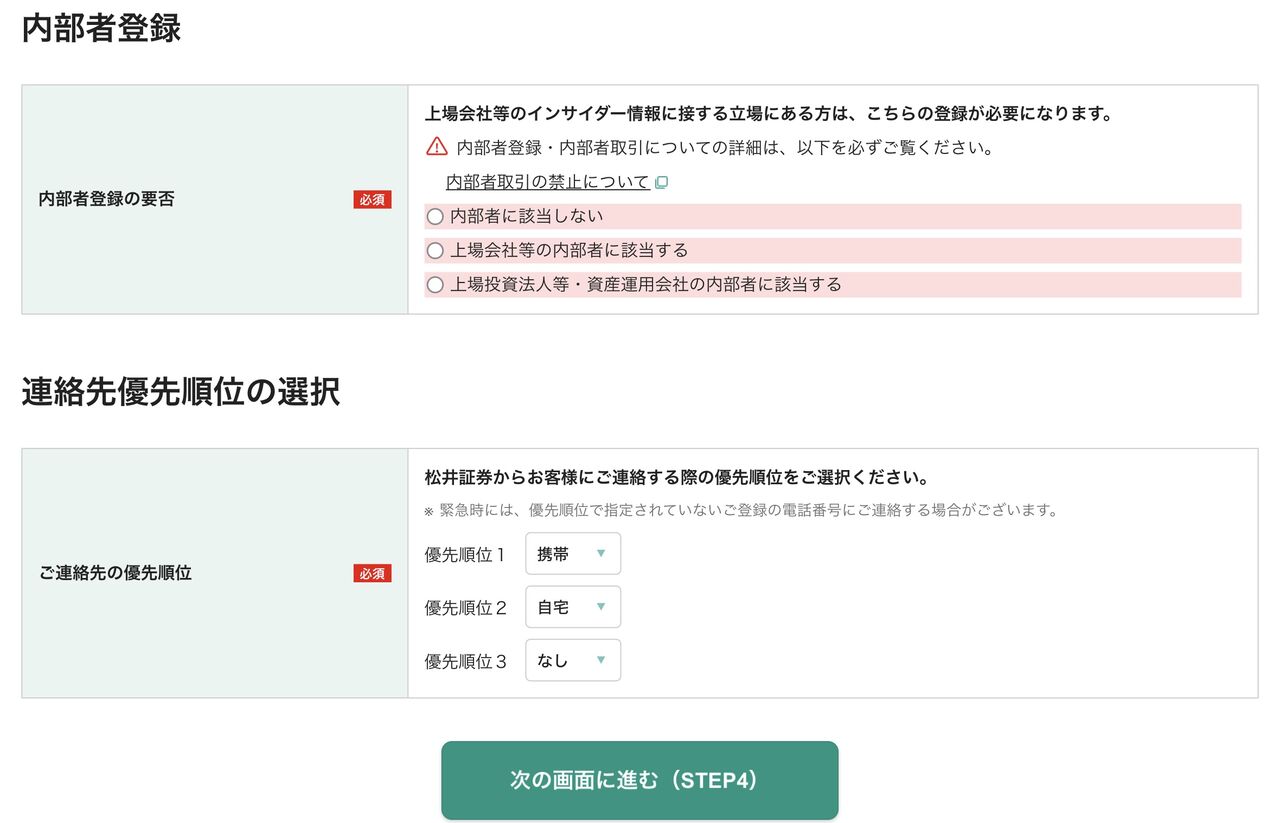Image resolution: width=1280 pixels, height=823 pixels.
Task: Select the 内部者に該当しない radio button
Action: [x=435, y=217]
